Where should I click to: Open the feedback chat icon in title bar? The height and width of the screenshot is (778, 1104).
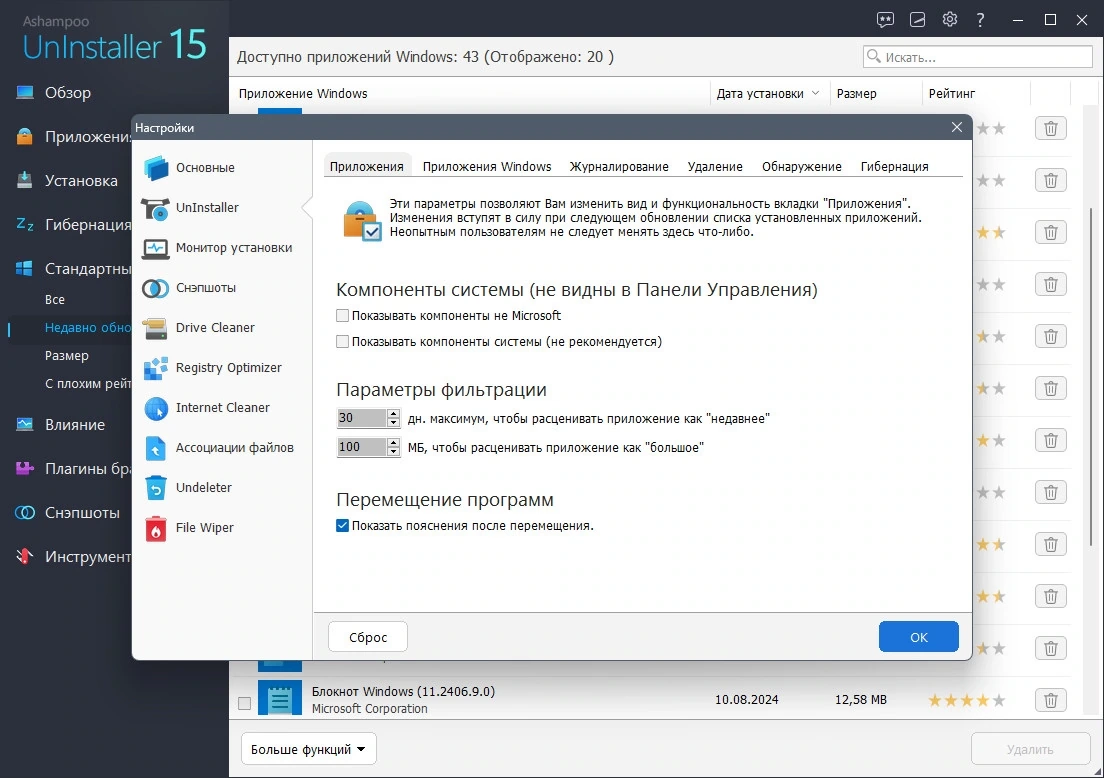(885, 20)
